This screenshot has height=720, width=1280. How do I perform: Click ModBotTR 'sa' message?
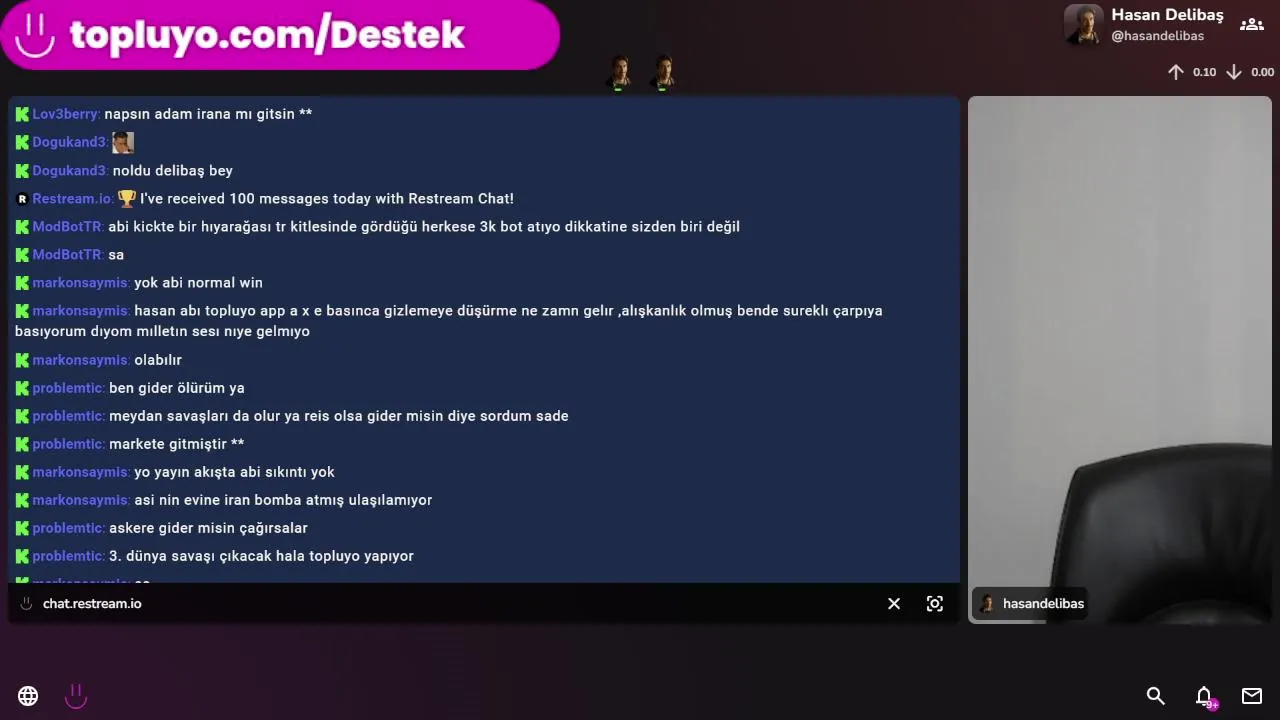coord(116,255)
